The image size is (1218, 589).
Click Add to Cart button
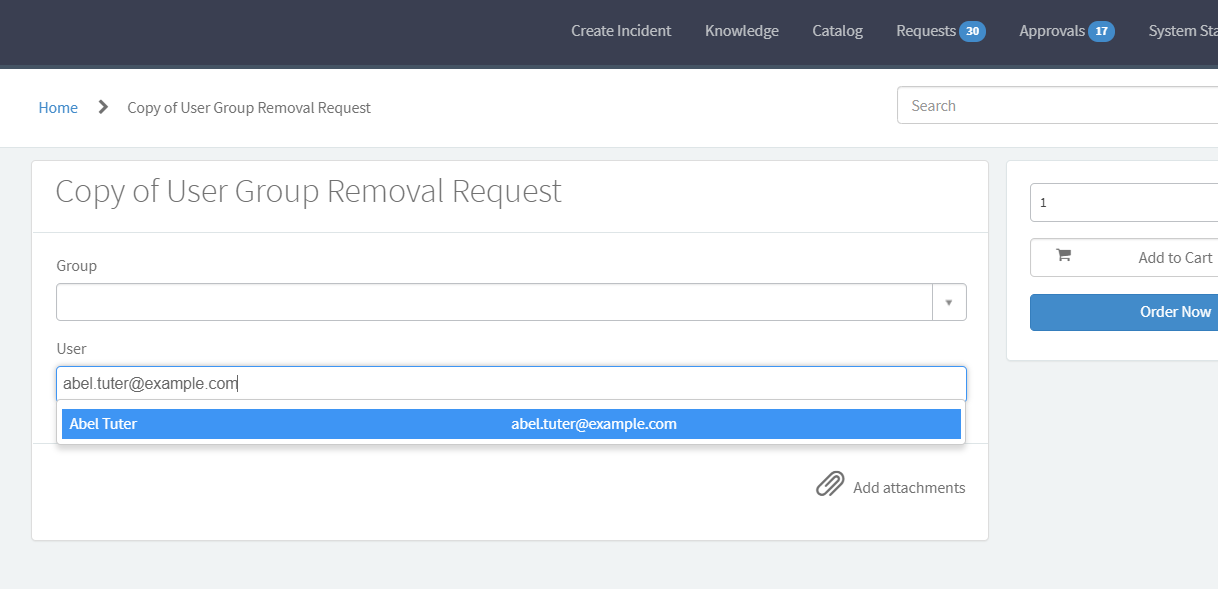point(1124,257)
